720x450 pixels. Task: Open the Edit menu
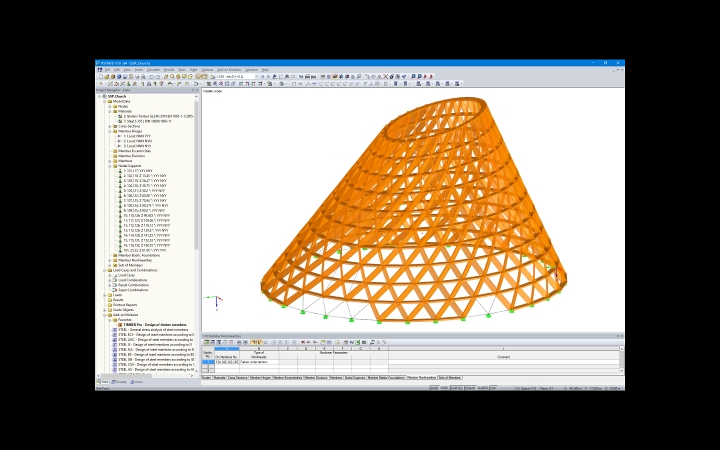click(117, 70)
